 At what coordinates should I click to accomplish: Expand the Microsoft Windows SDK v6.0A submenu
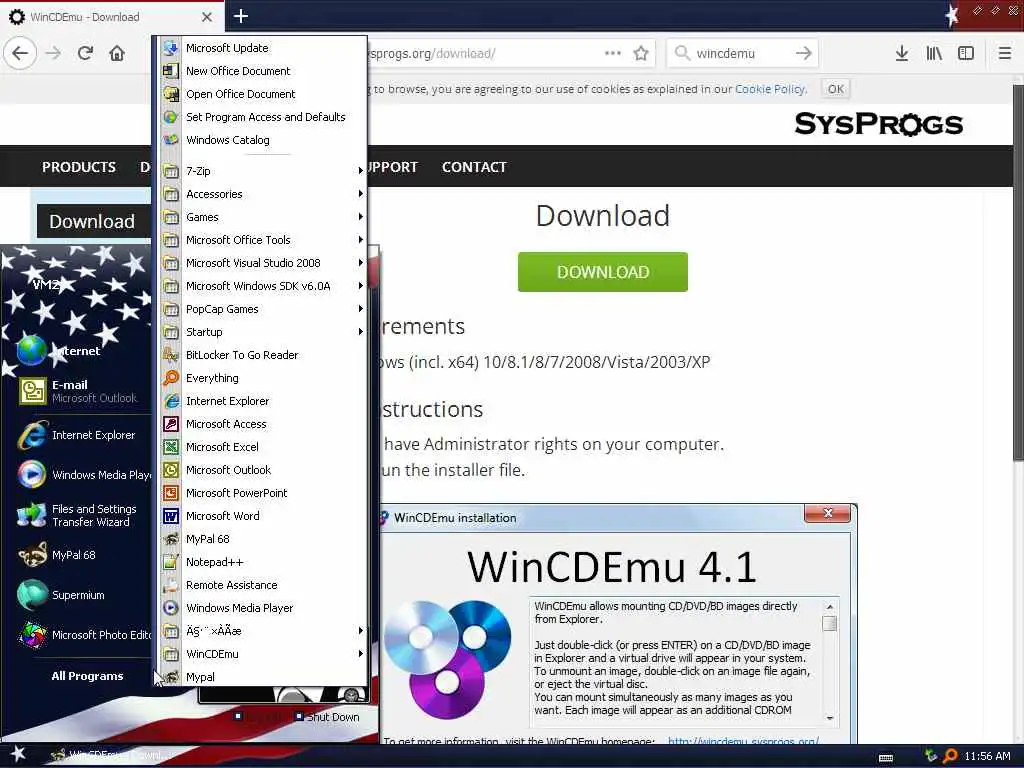264,286
